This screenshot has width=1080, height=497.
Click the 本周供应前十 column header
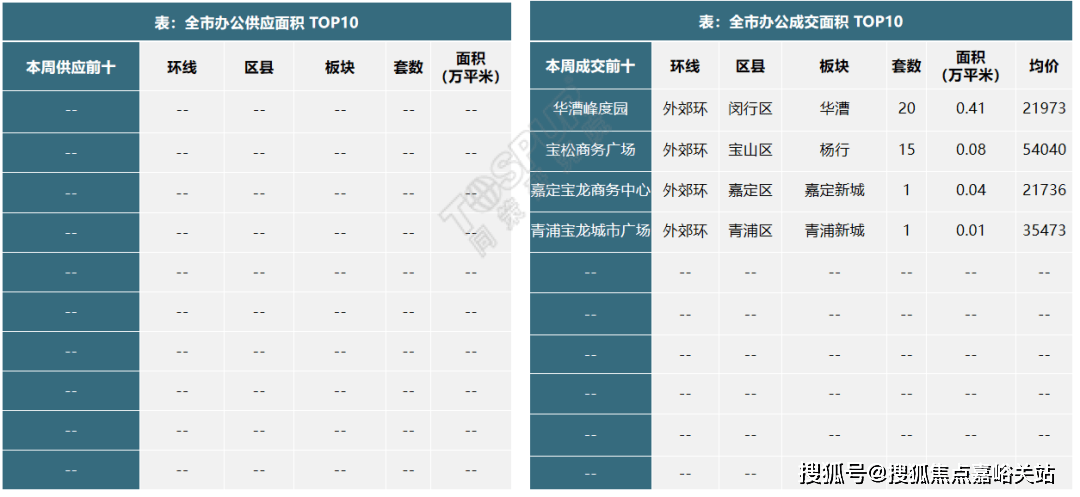[x=70, y=67]
